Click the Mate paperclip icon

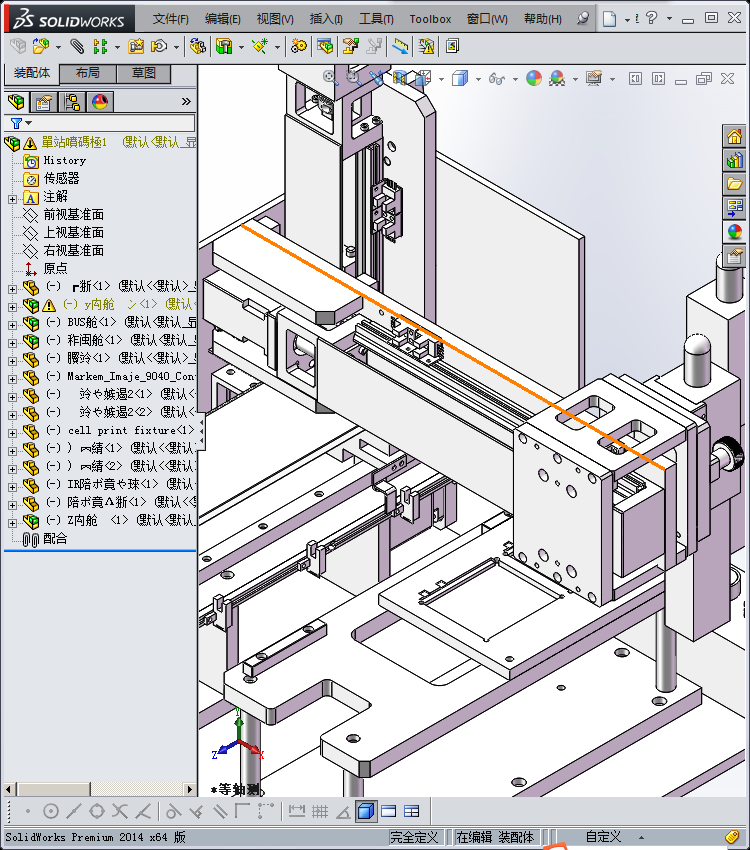click(77, 47)
